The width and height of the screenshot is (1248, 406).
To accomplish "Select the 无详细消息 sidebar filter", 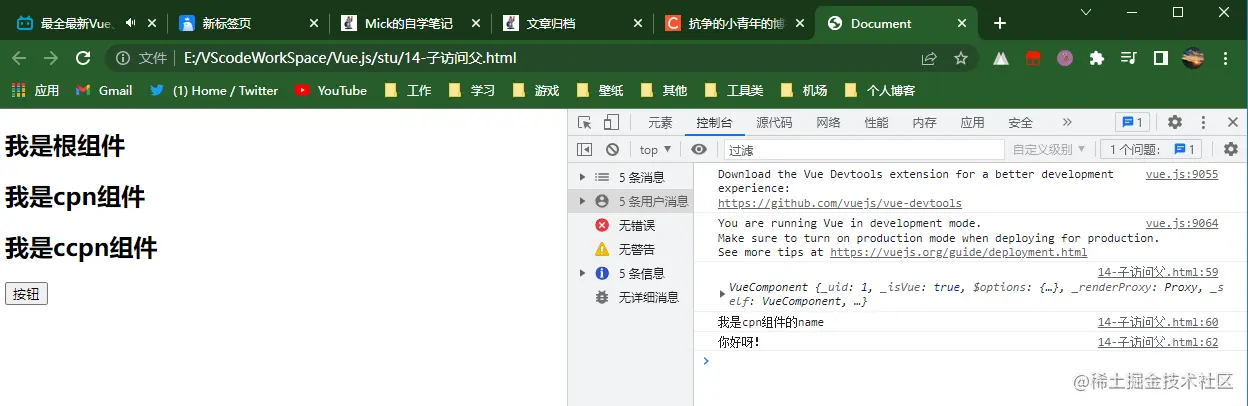I will pyautogui.click(x=630, y=297).
